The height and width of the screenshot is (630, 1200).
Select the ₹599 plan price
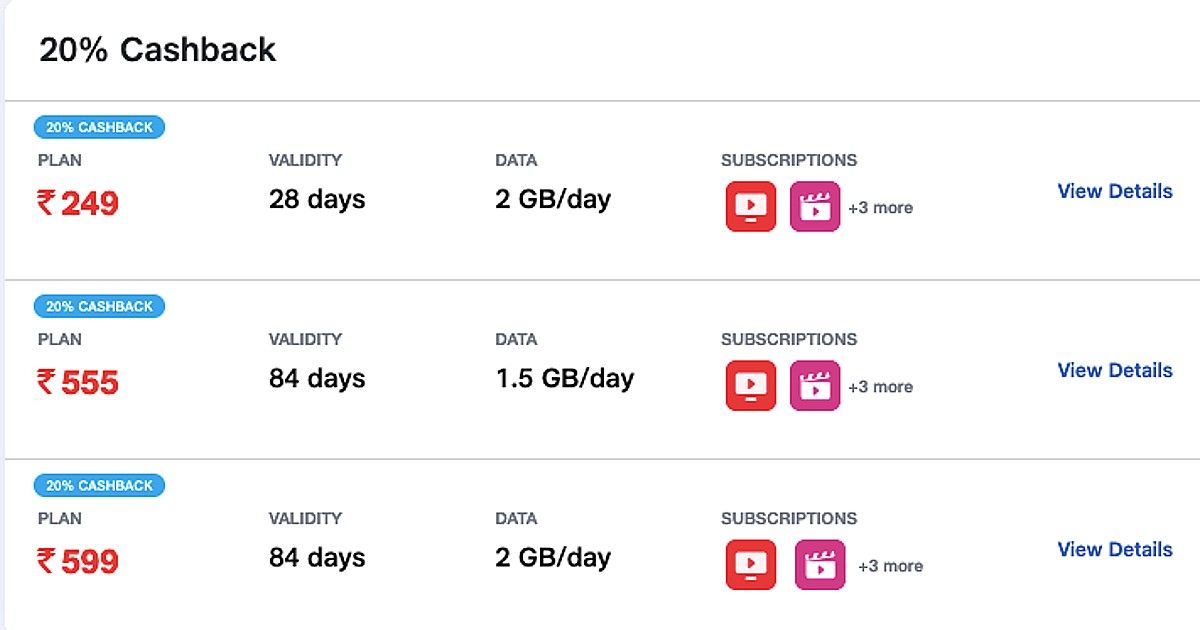78,562
